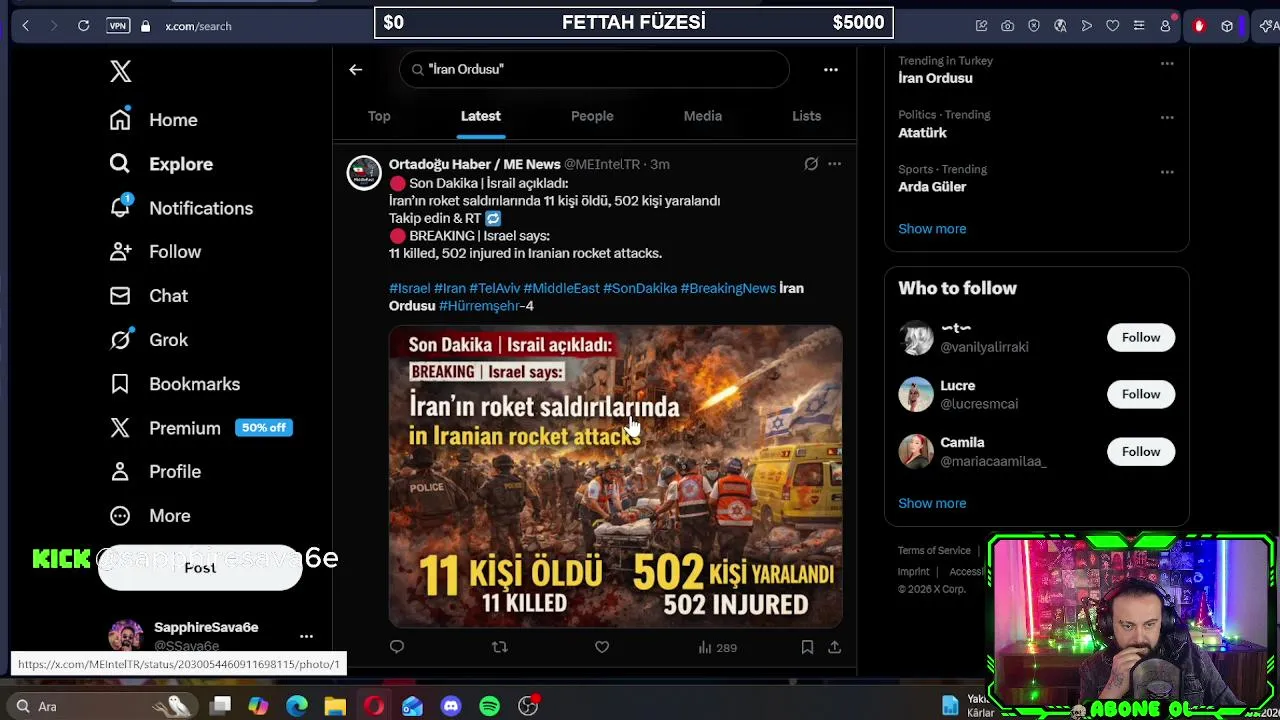
Task: Open Ortadoğu Haber profile avatar
Action: pos(364,172)
